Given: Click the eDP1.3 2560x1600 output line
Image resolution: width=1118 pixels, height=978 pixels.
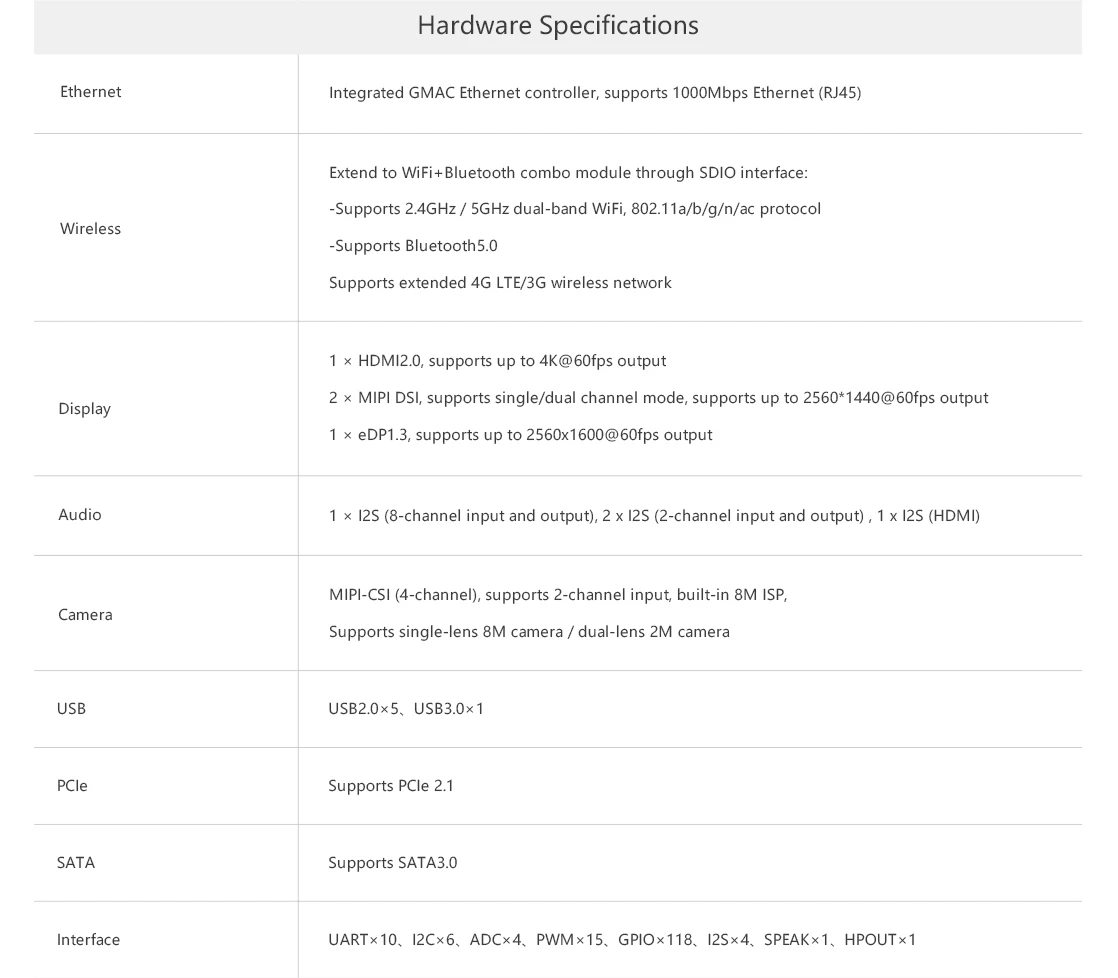Looking at the screenshot, I should pyautogui.click(x=520, y=435).
